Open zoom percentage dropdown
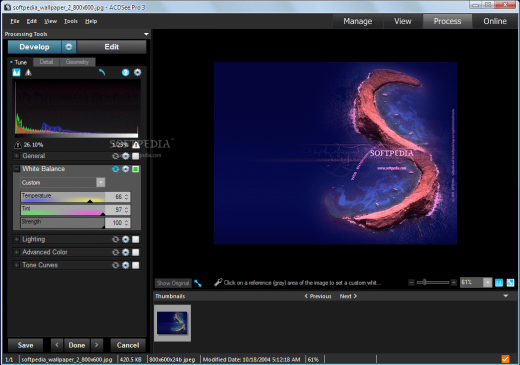This screenshot has height=365, width=520. click(x=487, y=283)
